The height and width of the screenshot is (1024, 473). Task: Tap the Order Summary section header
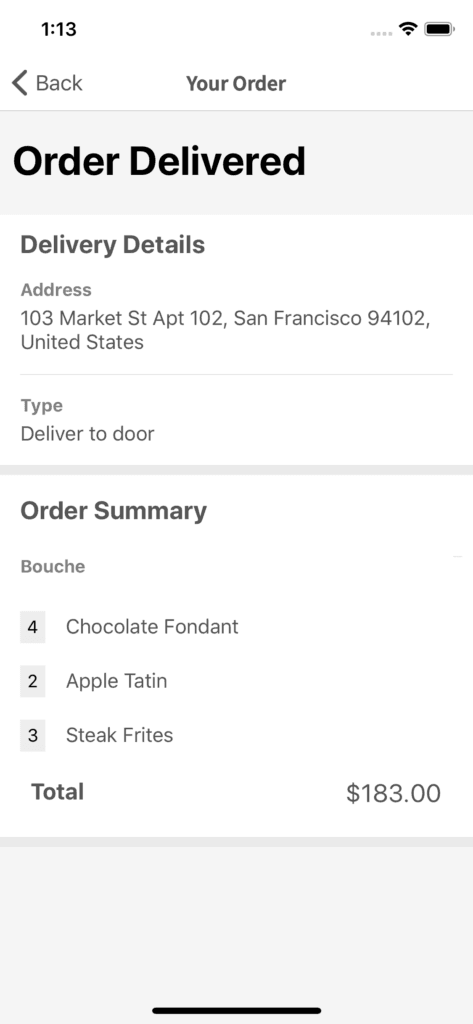(114, 511)
